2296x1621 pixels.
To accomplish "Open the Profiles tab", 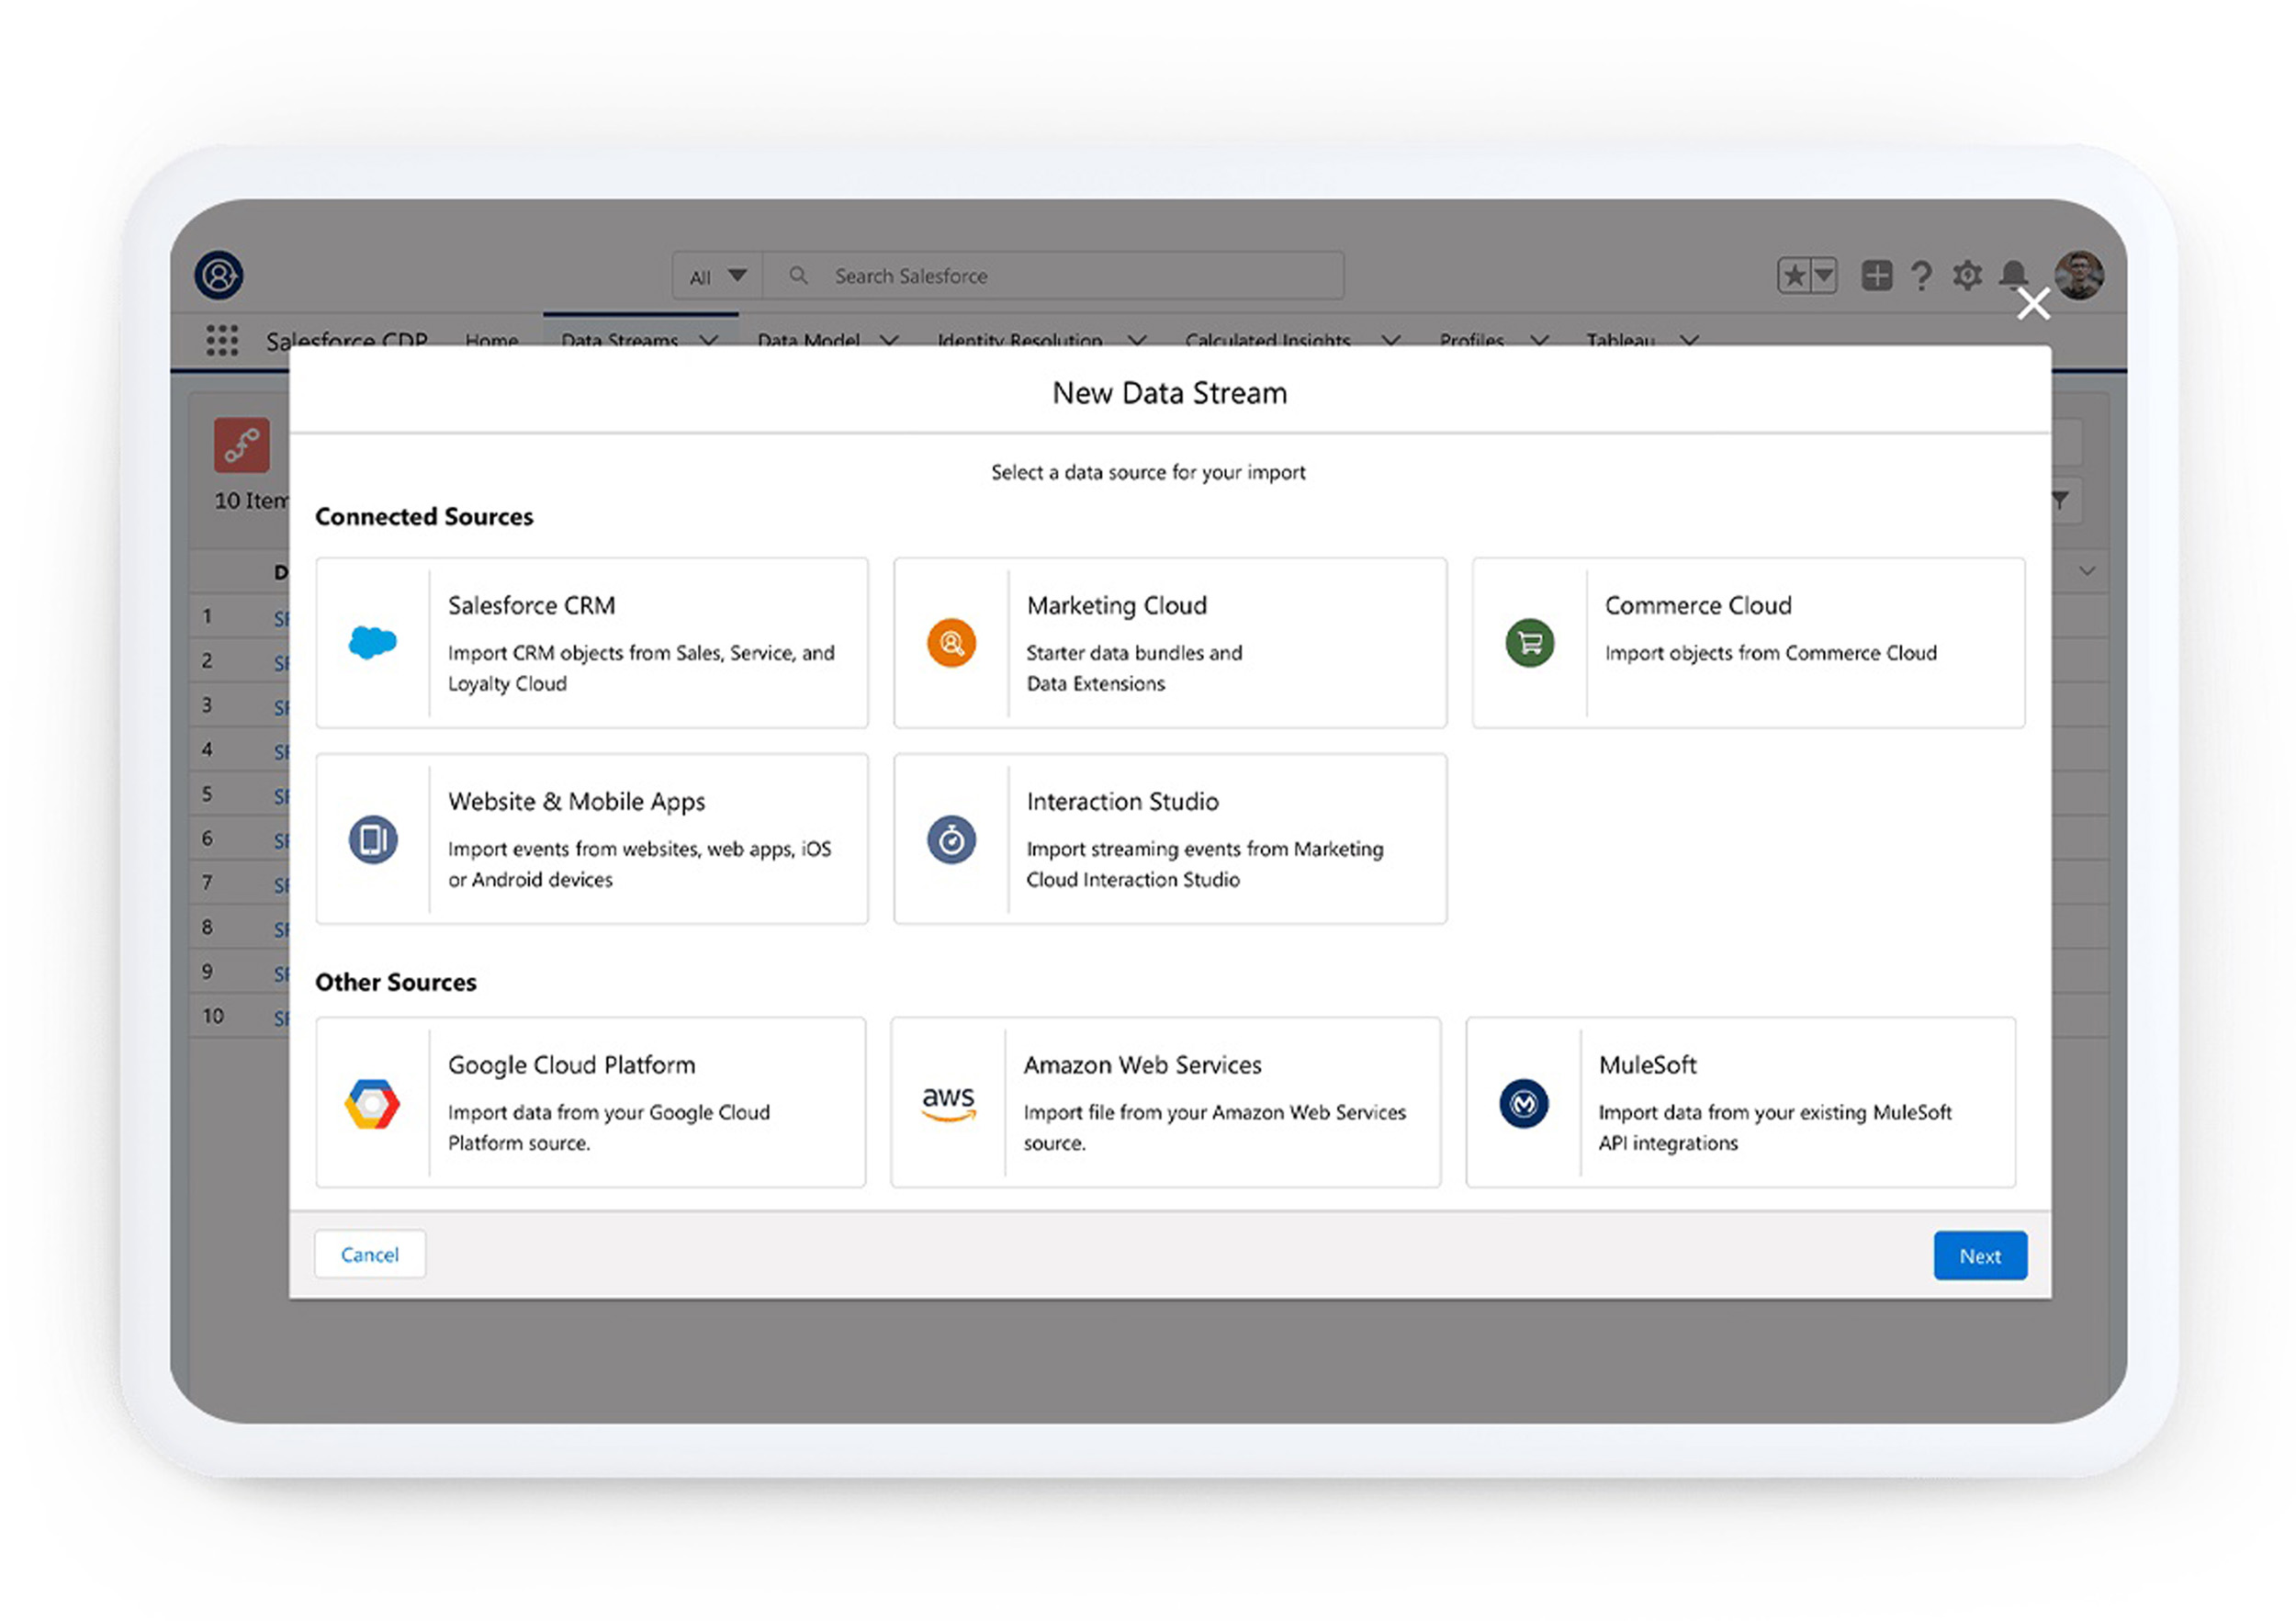I will [1472, 340].
